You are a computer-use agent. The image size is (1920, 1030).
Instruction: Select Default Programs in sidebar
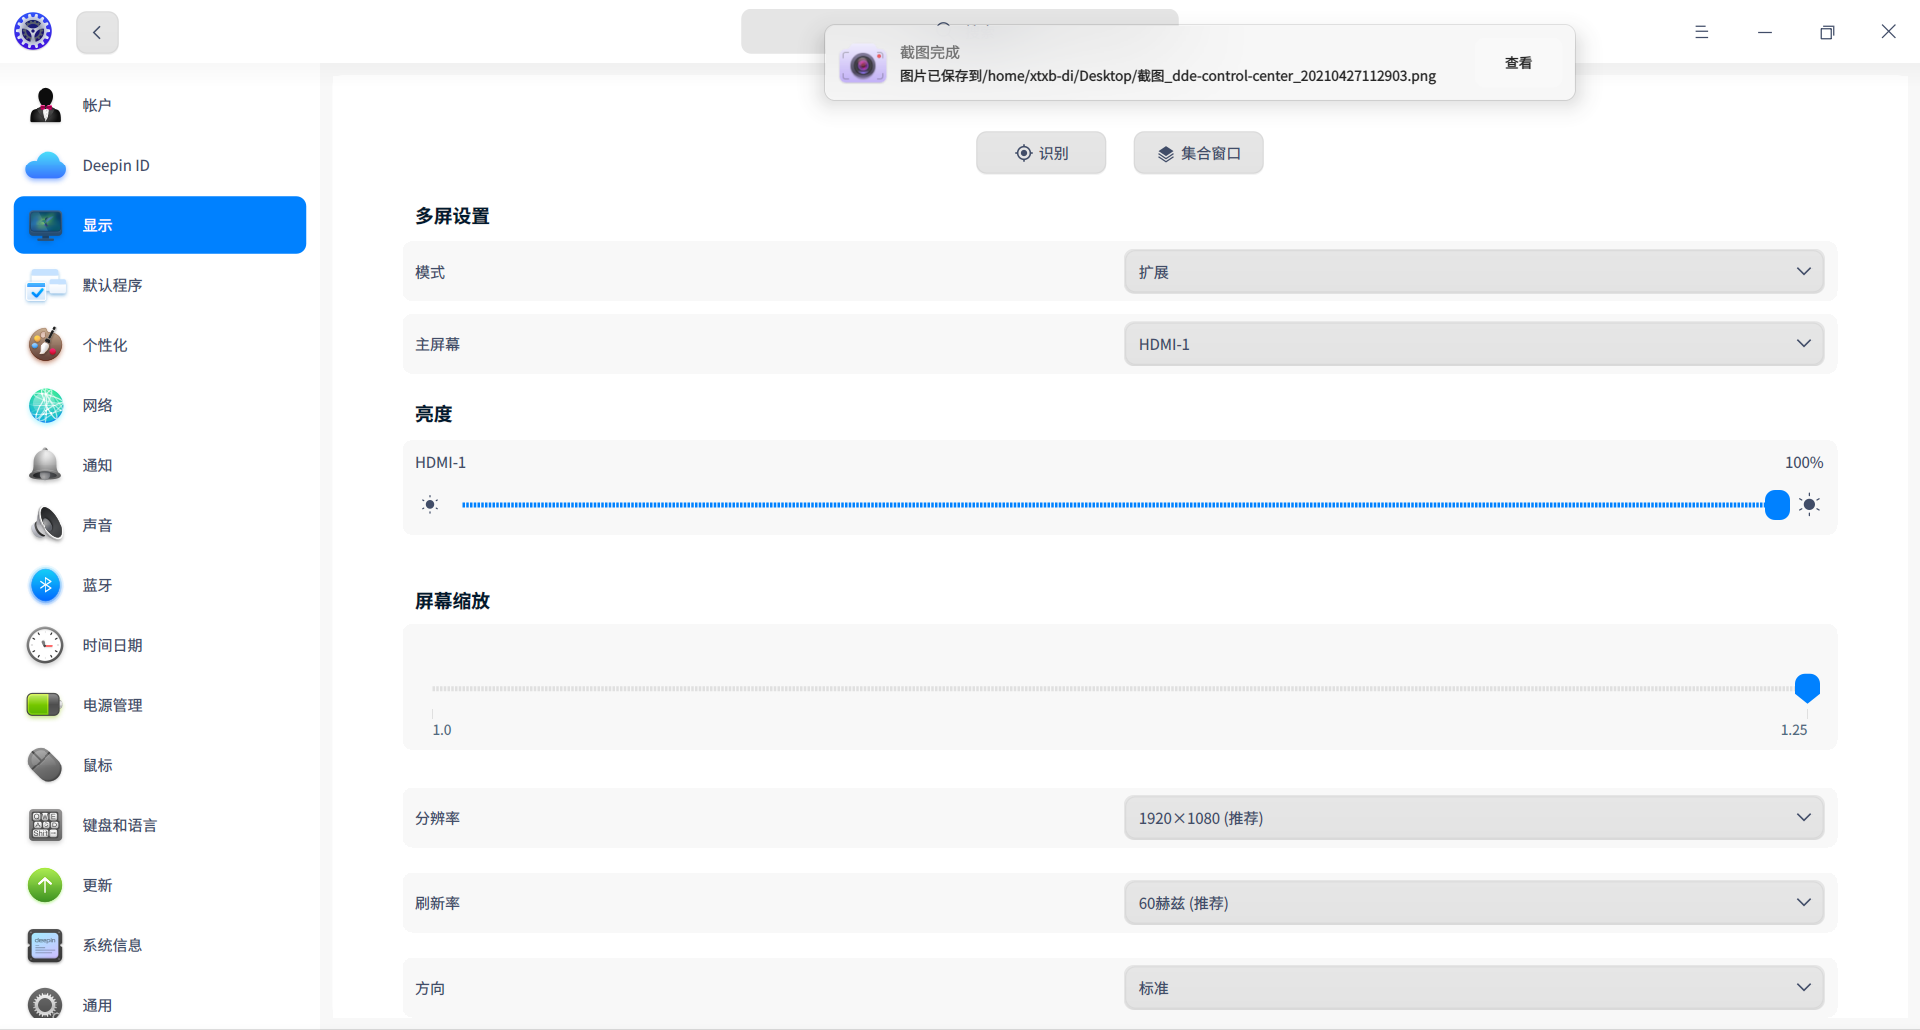[x=112, y=285]
